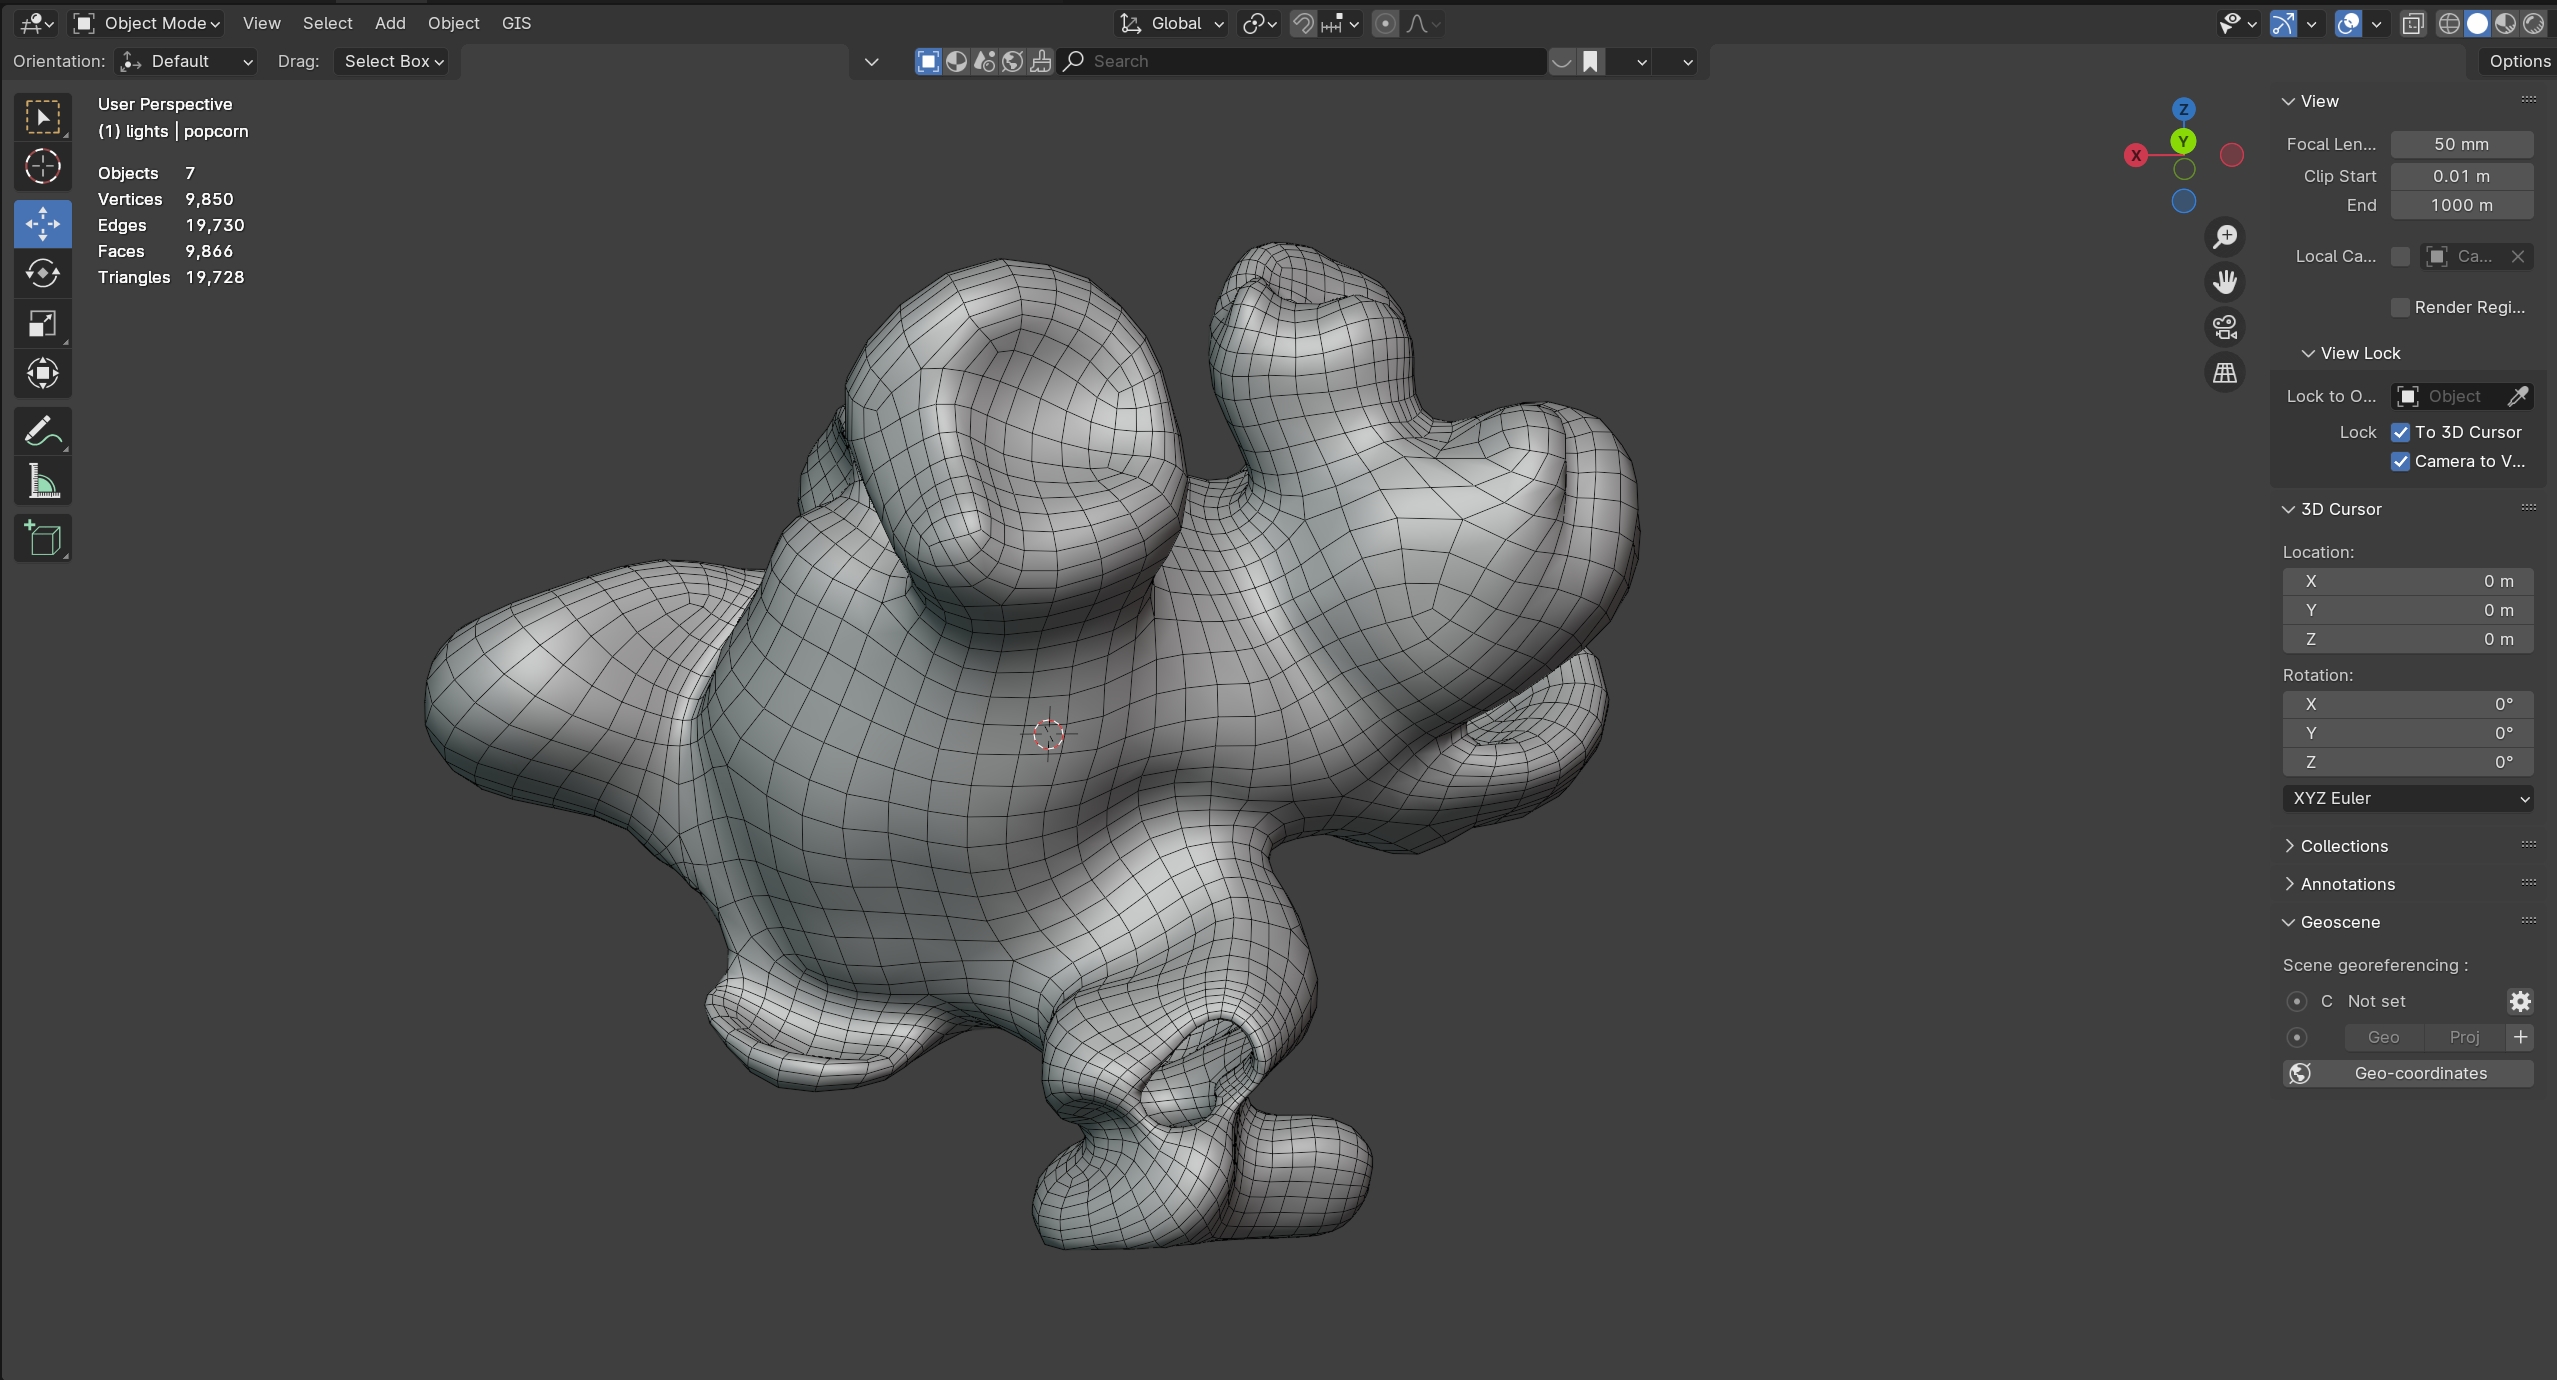This screenshot has height=1380, width=2557.
Task: Open the Add menu
Action: [x=389, y=23]
